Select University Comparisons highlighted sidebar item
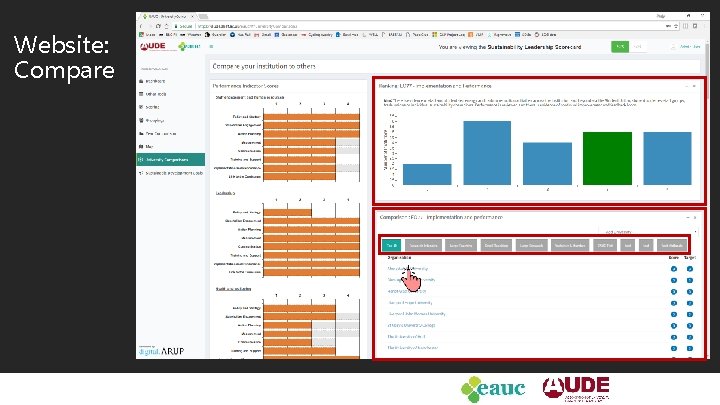720x405 pixels. tap(170, 159)
